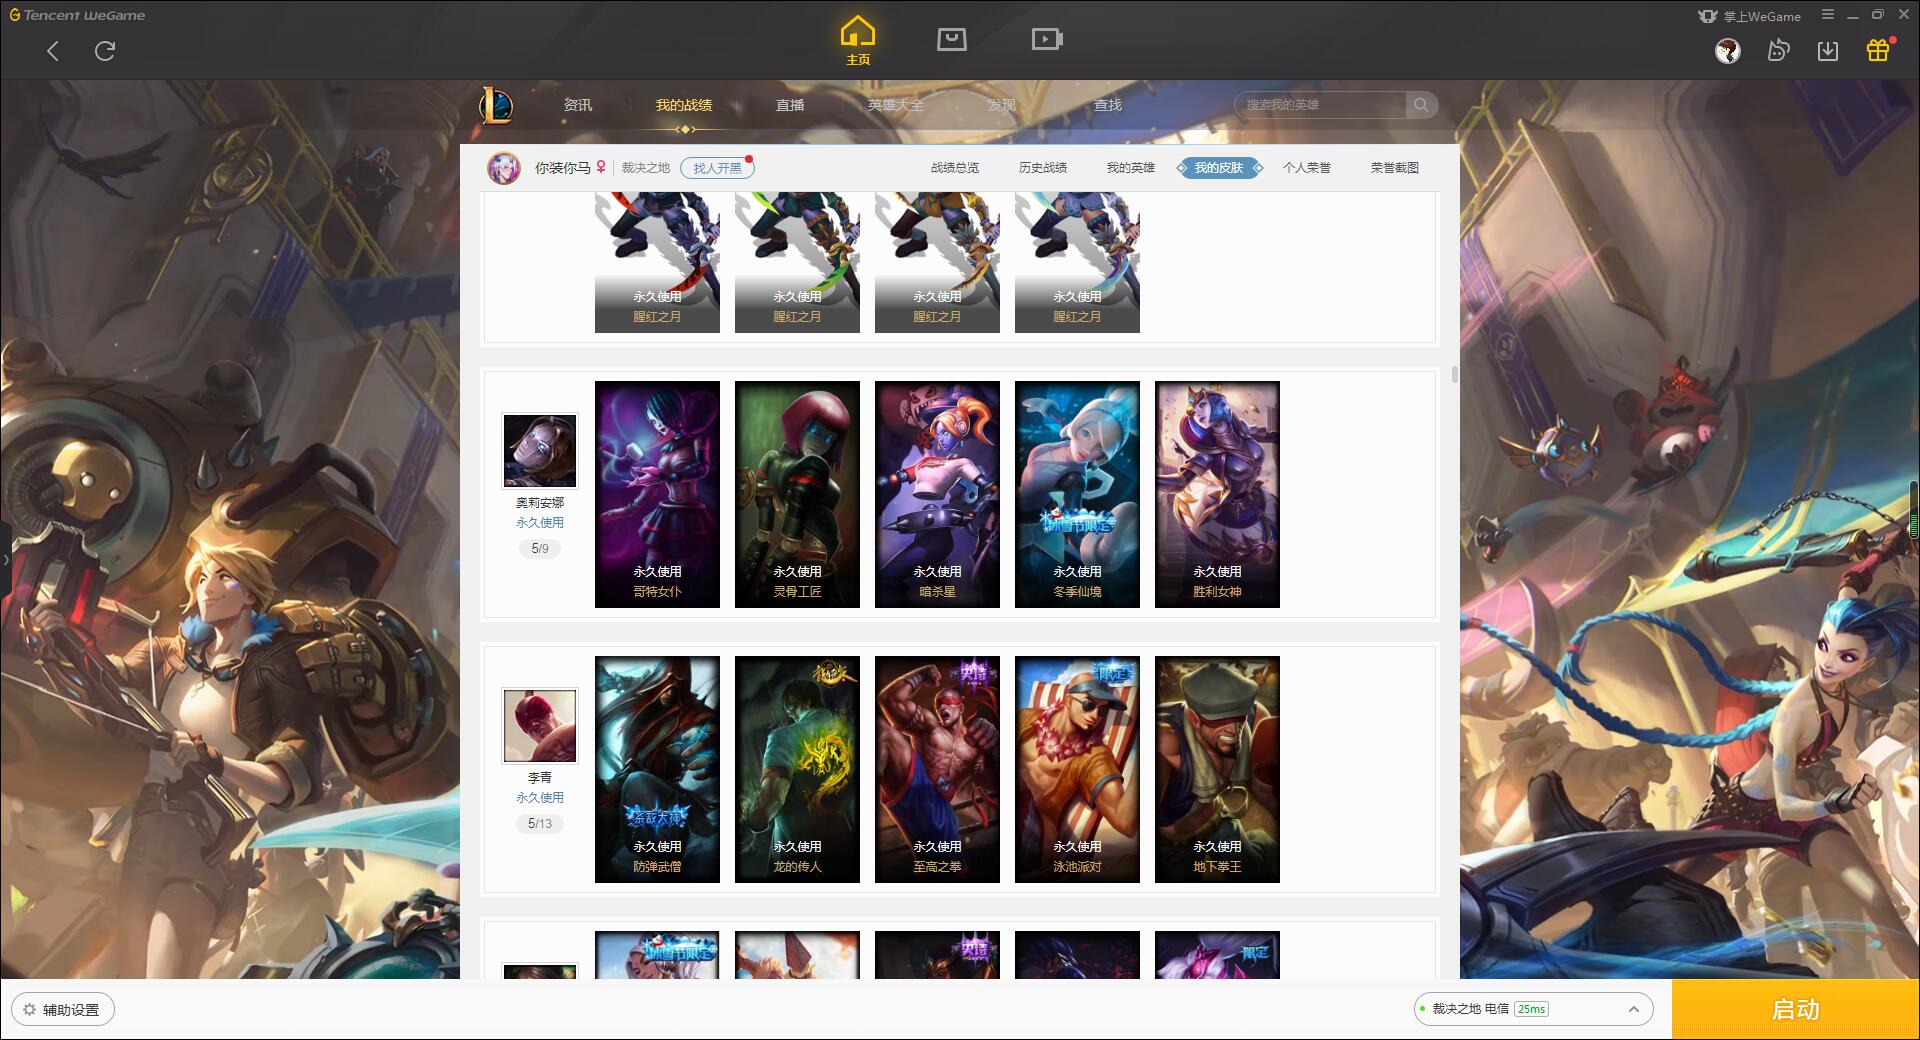Click the hero search magnifier icon
Image resolution: width=1920 pixels, height=1040 pixels.
[1421, 105]
